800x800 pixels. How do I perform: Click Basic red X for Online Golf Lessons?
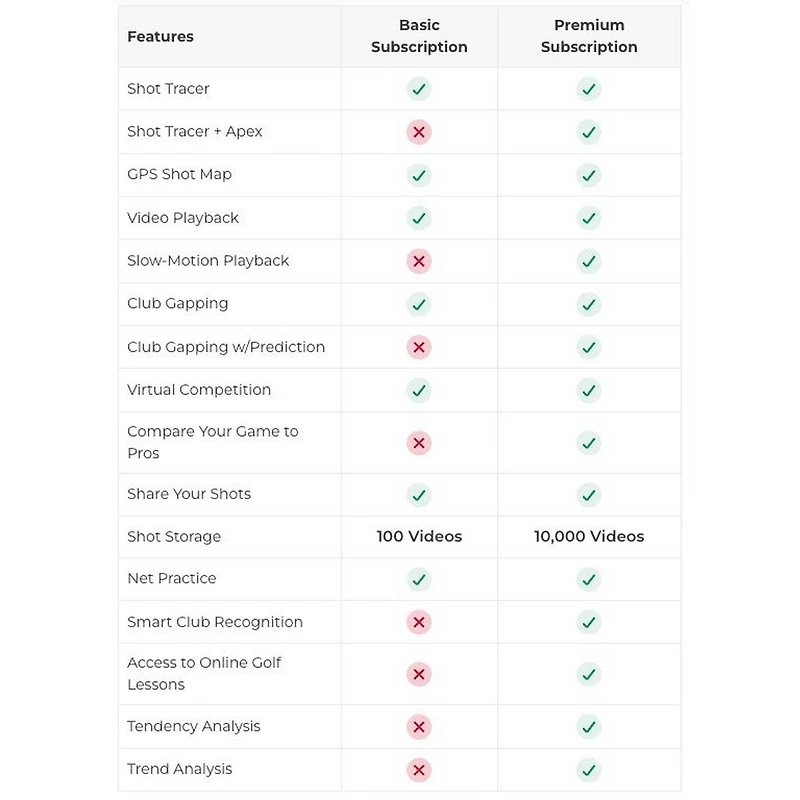click(x=419, y=674)
